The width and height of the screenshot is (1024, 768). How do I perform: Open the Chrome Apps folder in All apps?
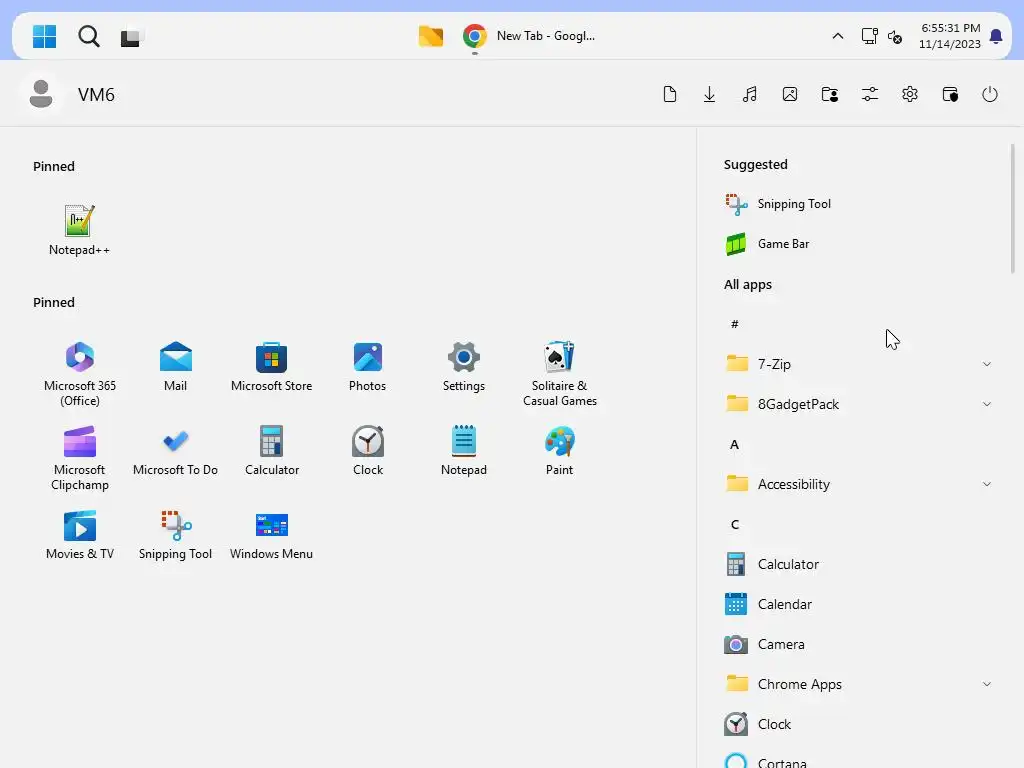coord(858,684)
